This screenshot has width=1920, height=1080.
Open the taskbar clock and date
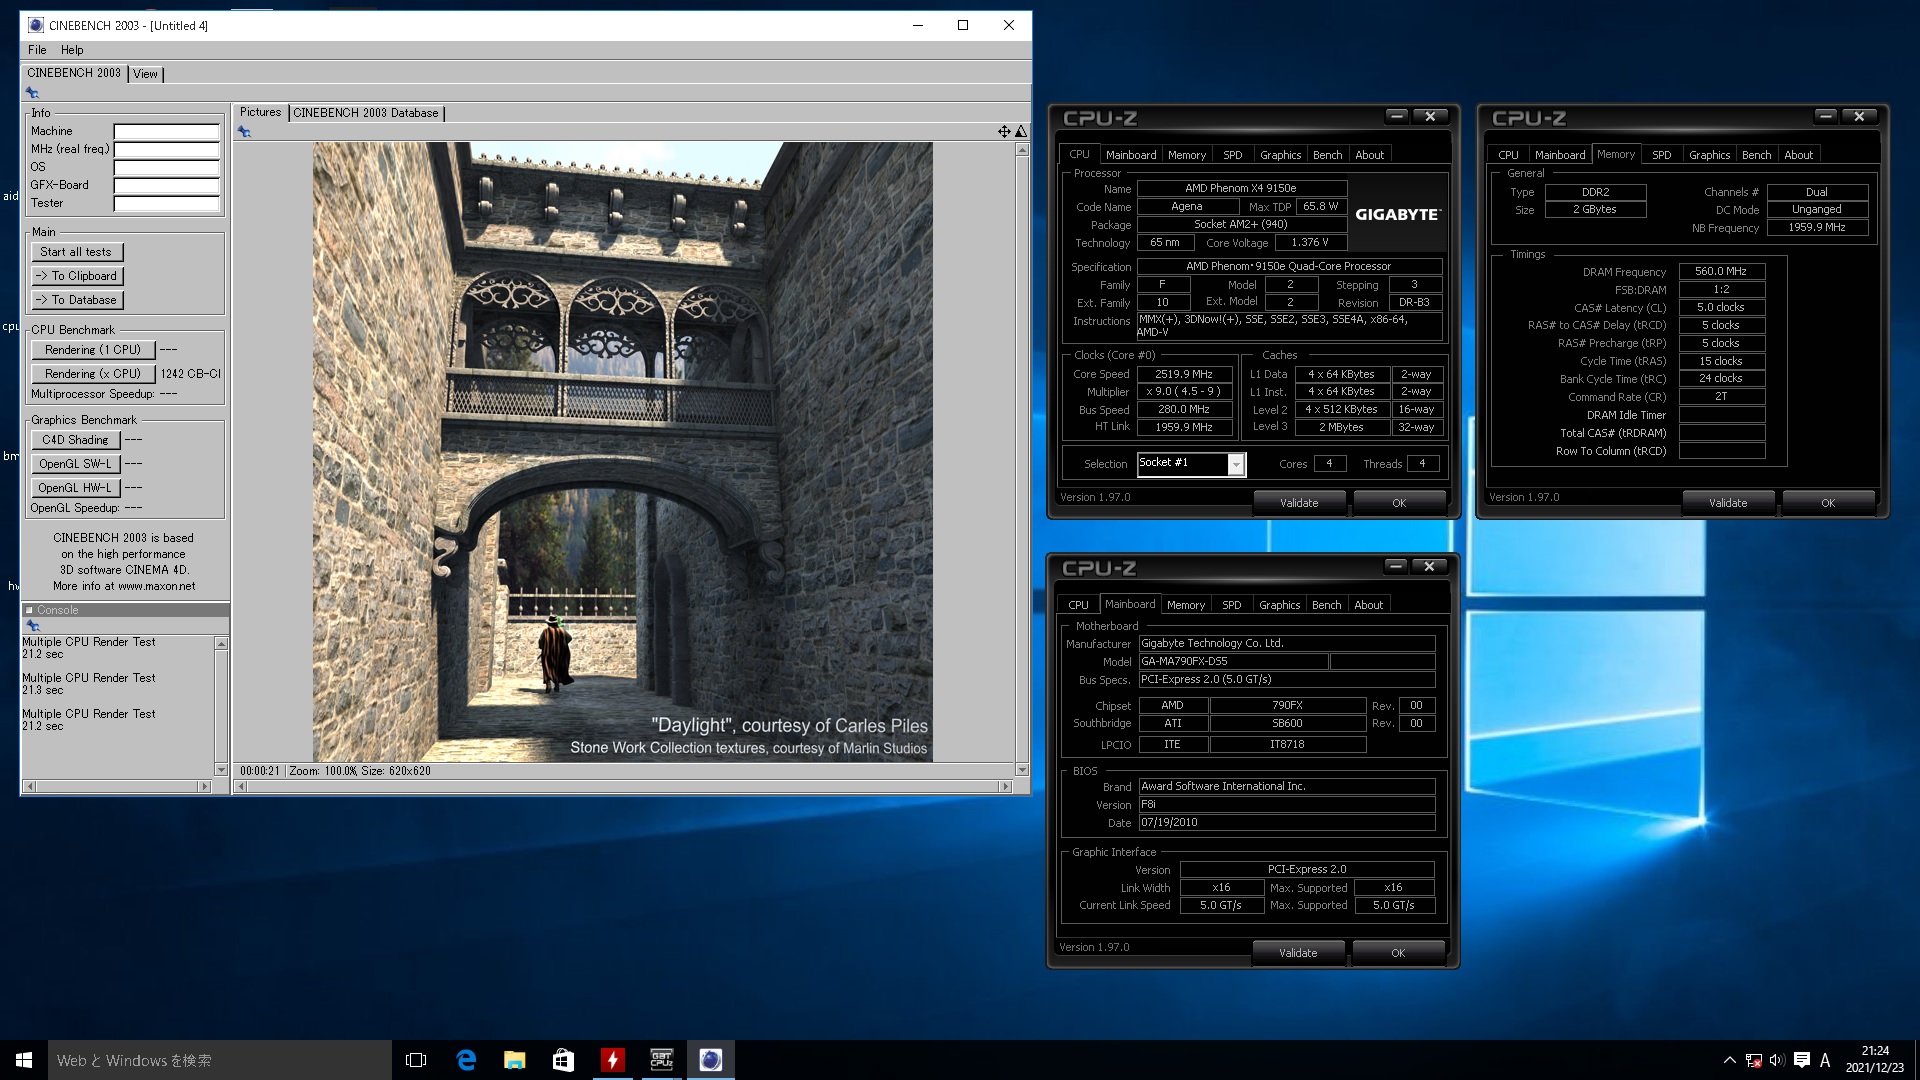click(x=1875, y=1060)
